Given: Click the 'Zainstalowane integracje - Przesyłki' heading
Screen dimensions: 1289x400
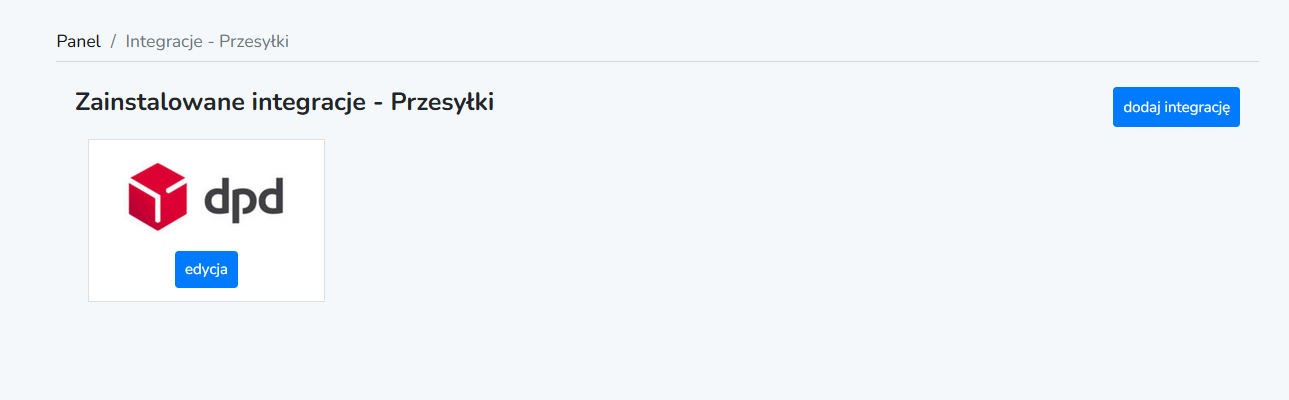Looking at the screenshot, I should coord(284,102).
